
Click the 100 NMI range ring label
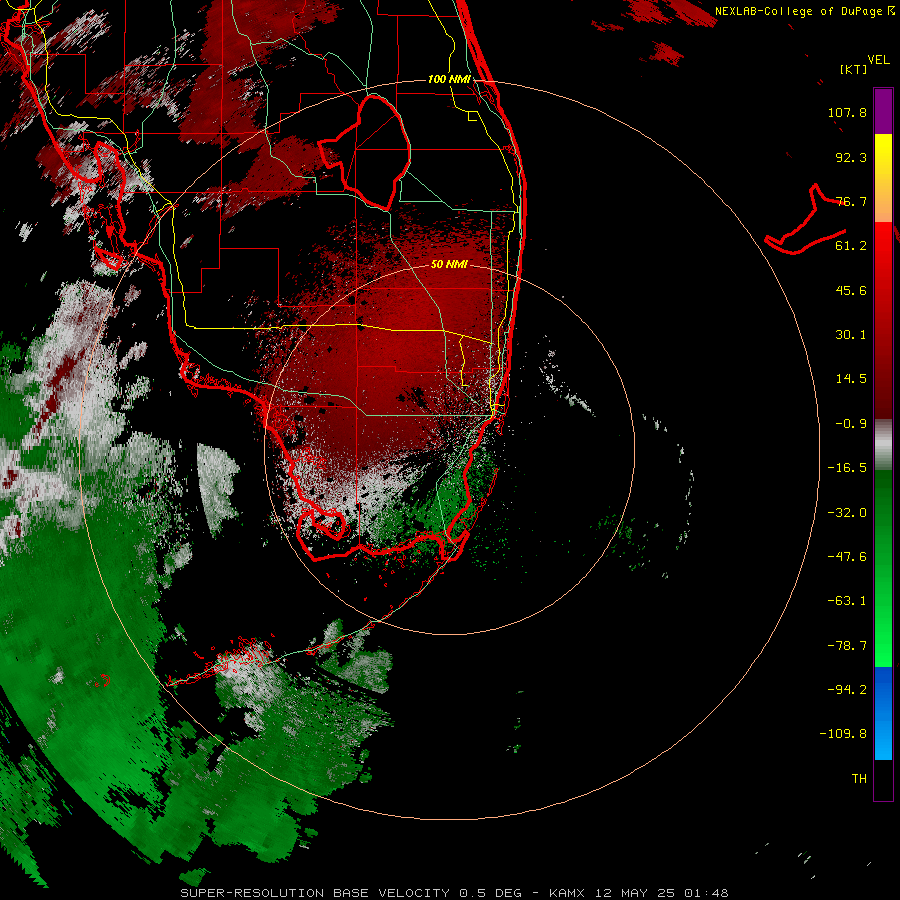click(449, 79)
